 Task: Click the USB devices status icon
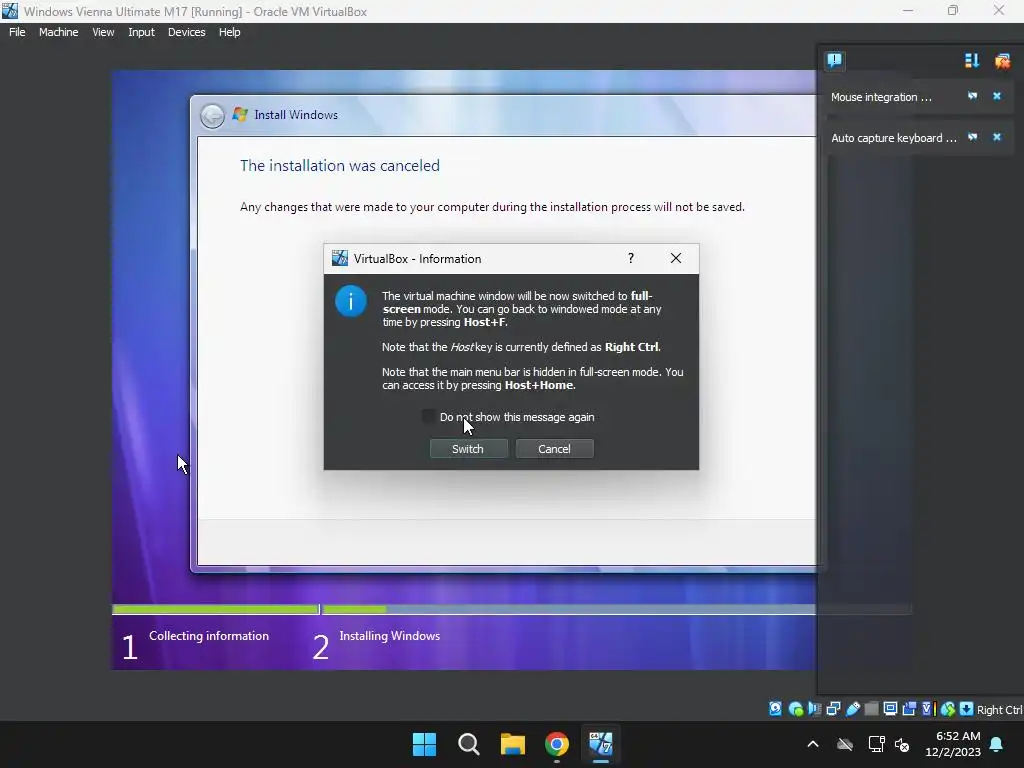(853, 709)
